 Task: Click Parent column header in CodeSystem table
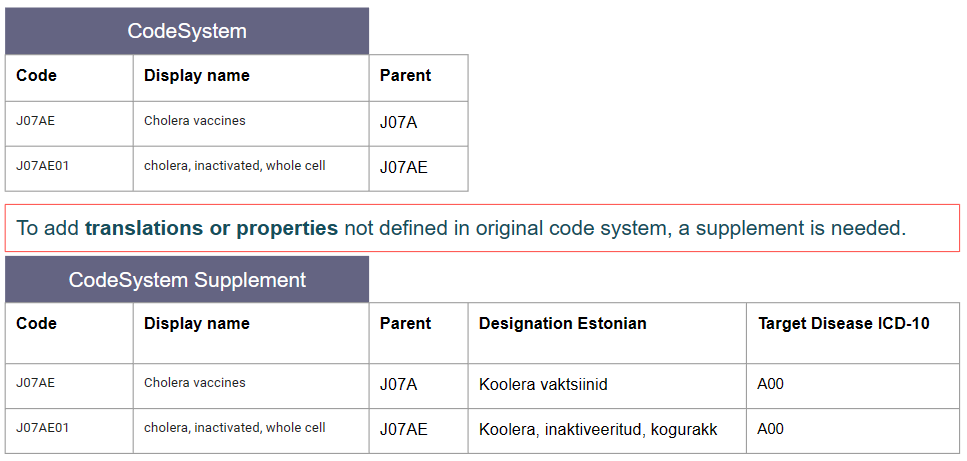point(405,76)
